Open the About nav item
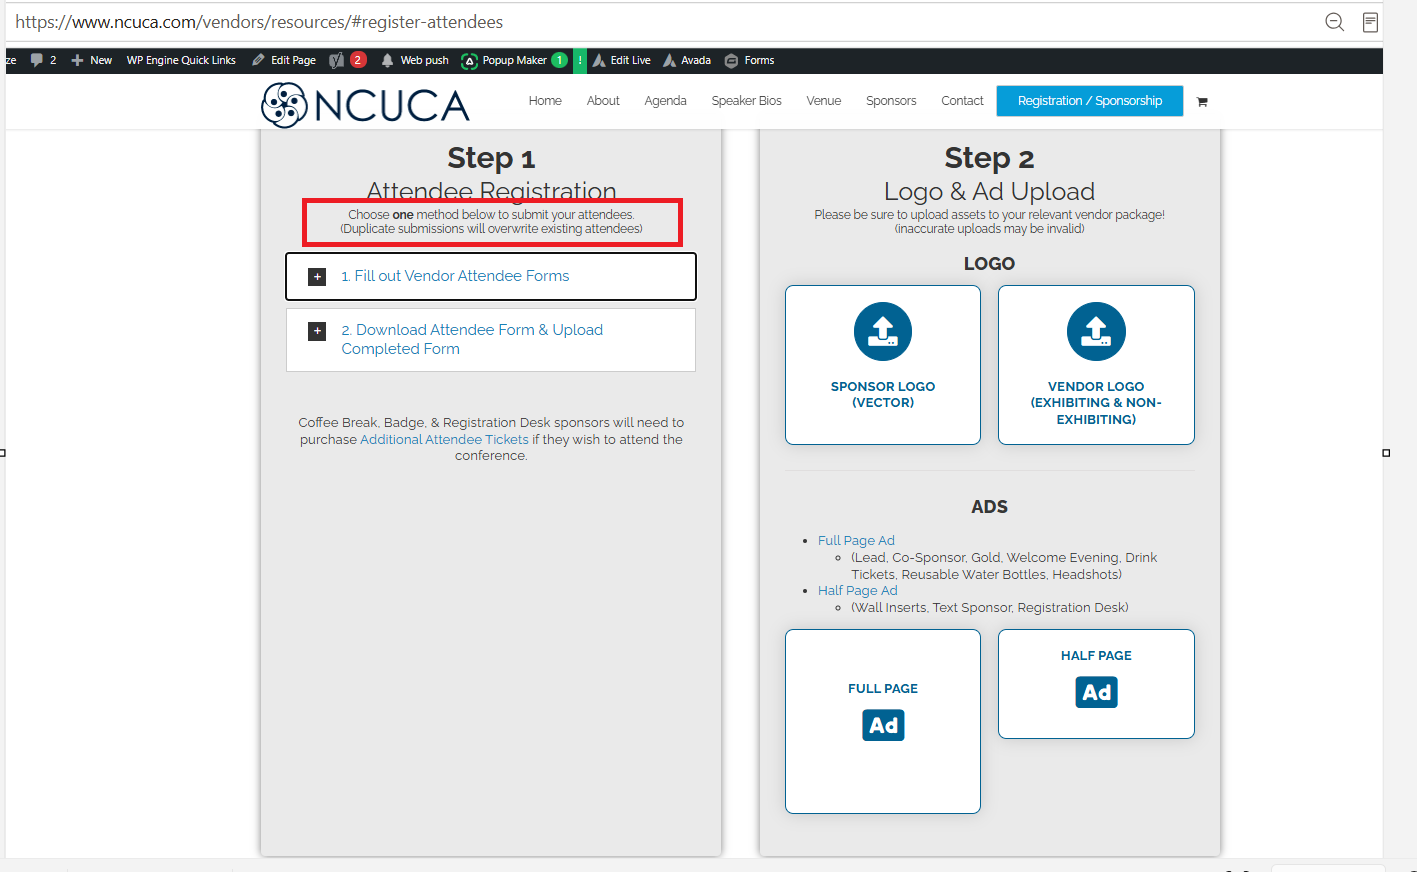 [x=603, y=101]
